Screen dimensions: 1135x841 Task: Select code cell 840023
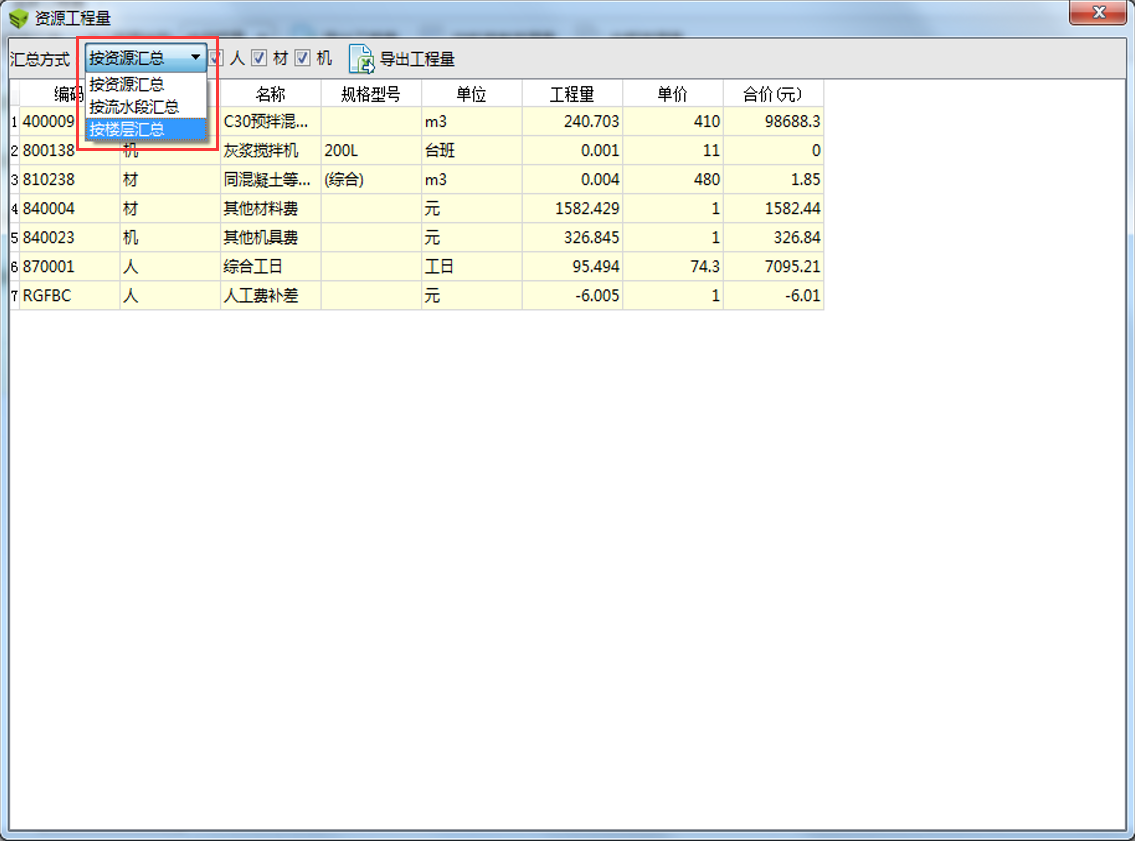tap(69, 237)
